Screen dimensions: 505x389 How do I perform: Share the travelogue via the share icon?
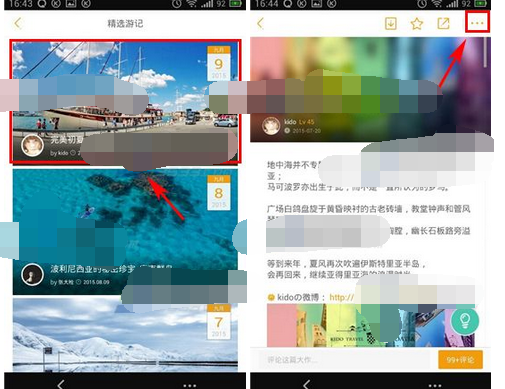(443, 23)
